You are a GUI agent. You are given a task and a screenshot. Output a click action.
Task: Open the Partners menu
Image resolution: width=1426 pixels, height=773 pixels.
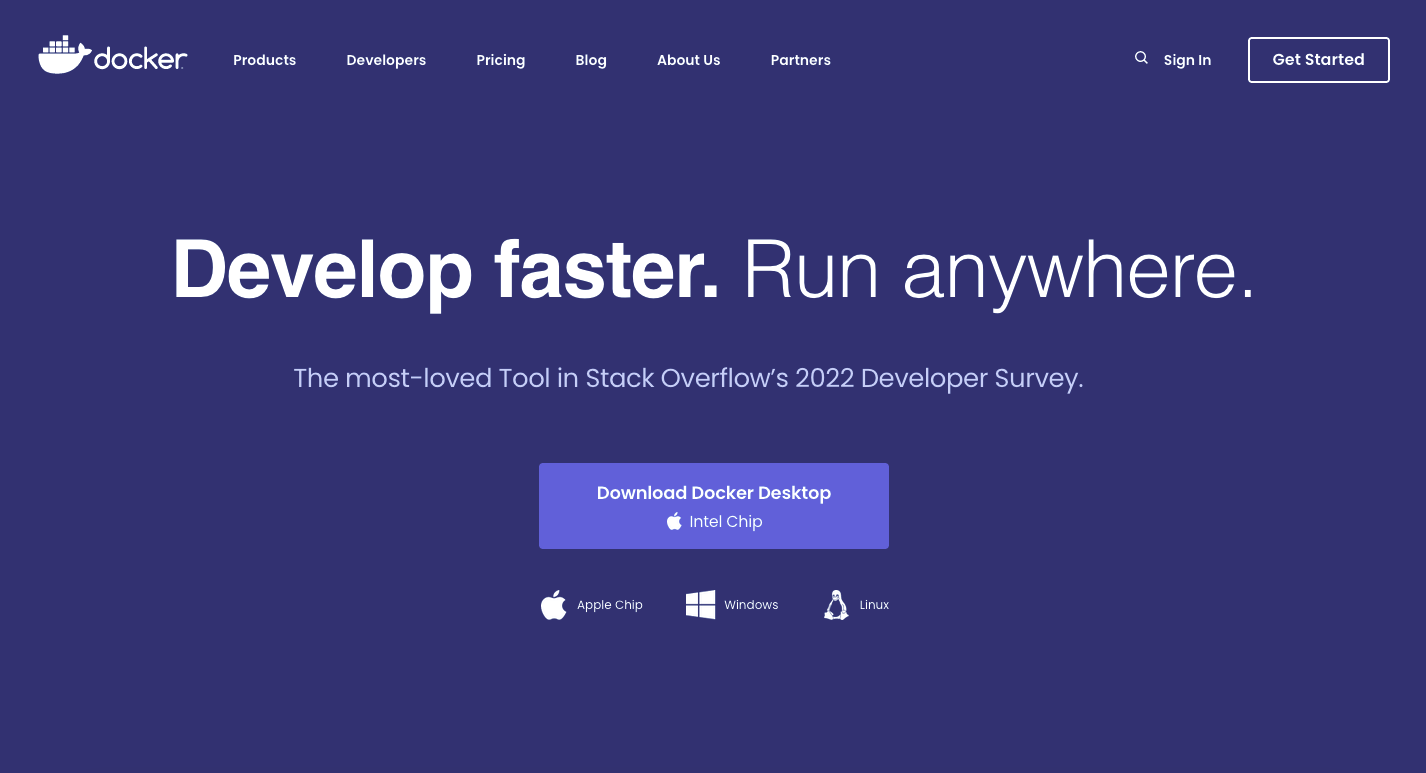(x=800, y=60)
